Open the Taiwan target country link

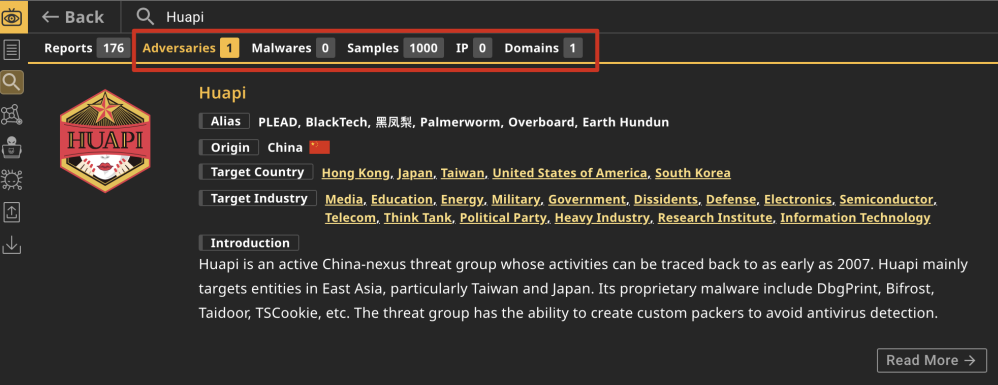coord(463,173)
